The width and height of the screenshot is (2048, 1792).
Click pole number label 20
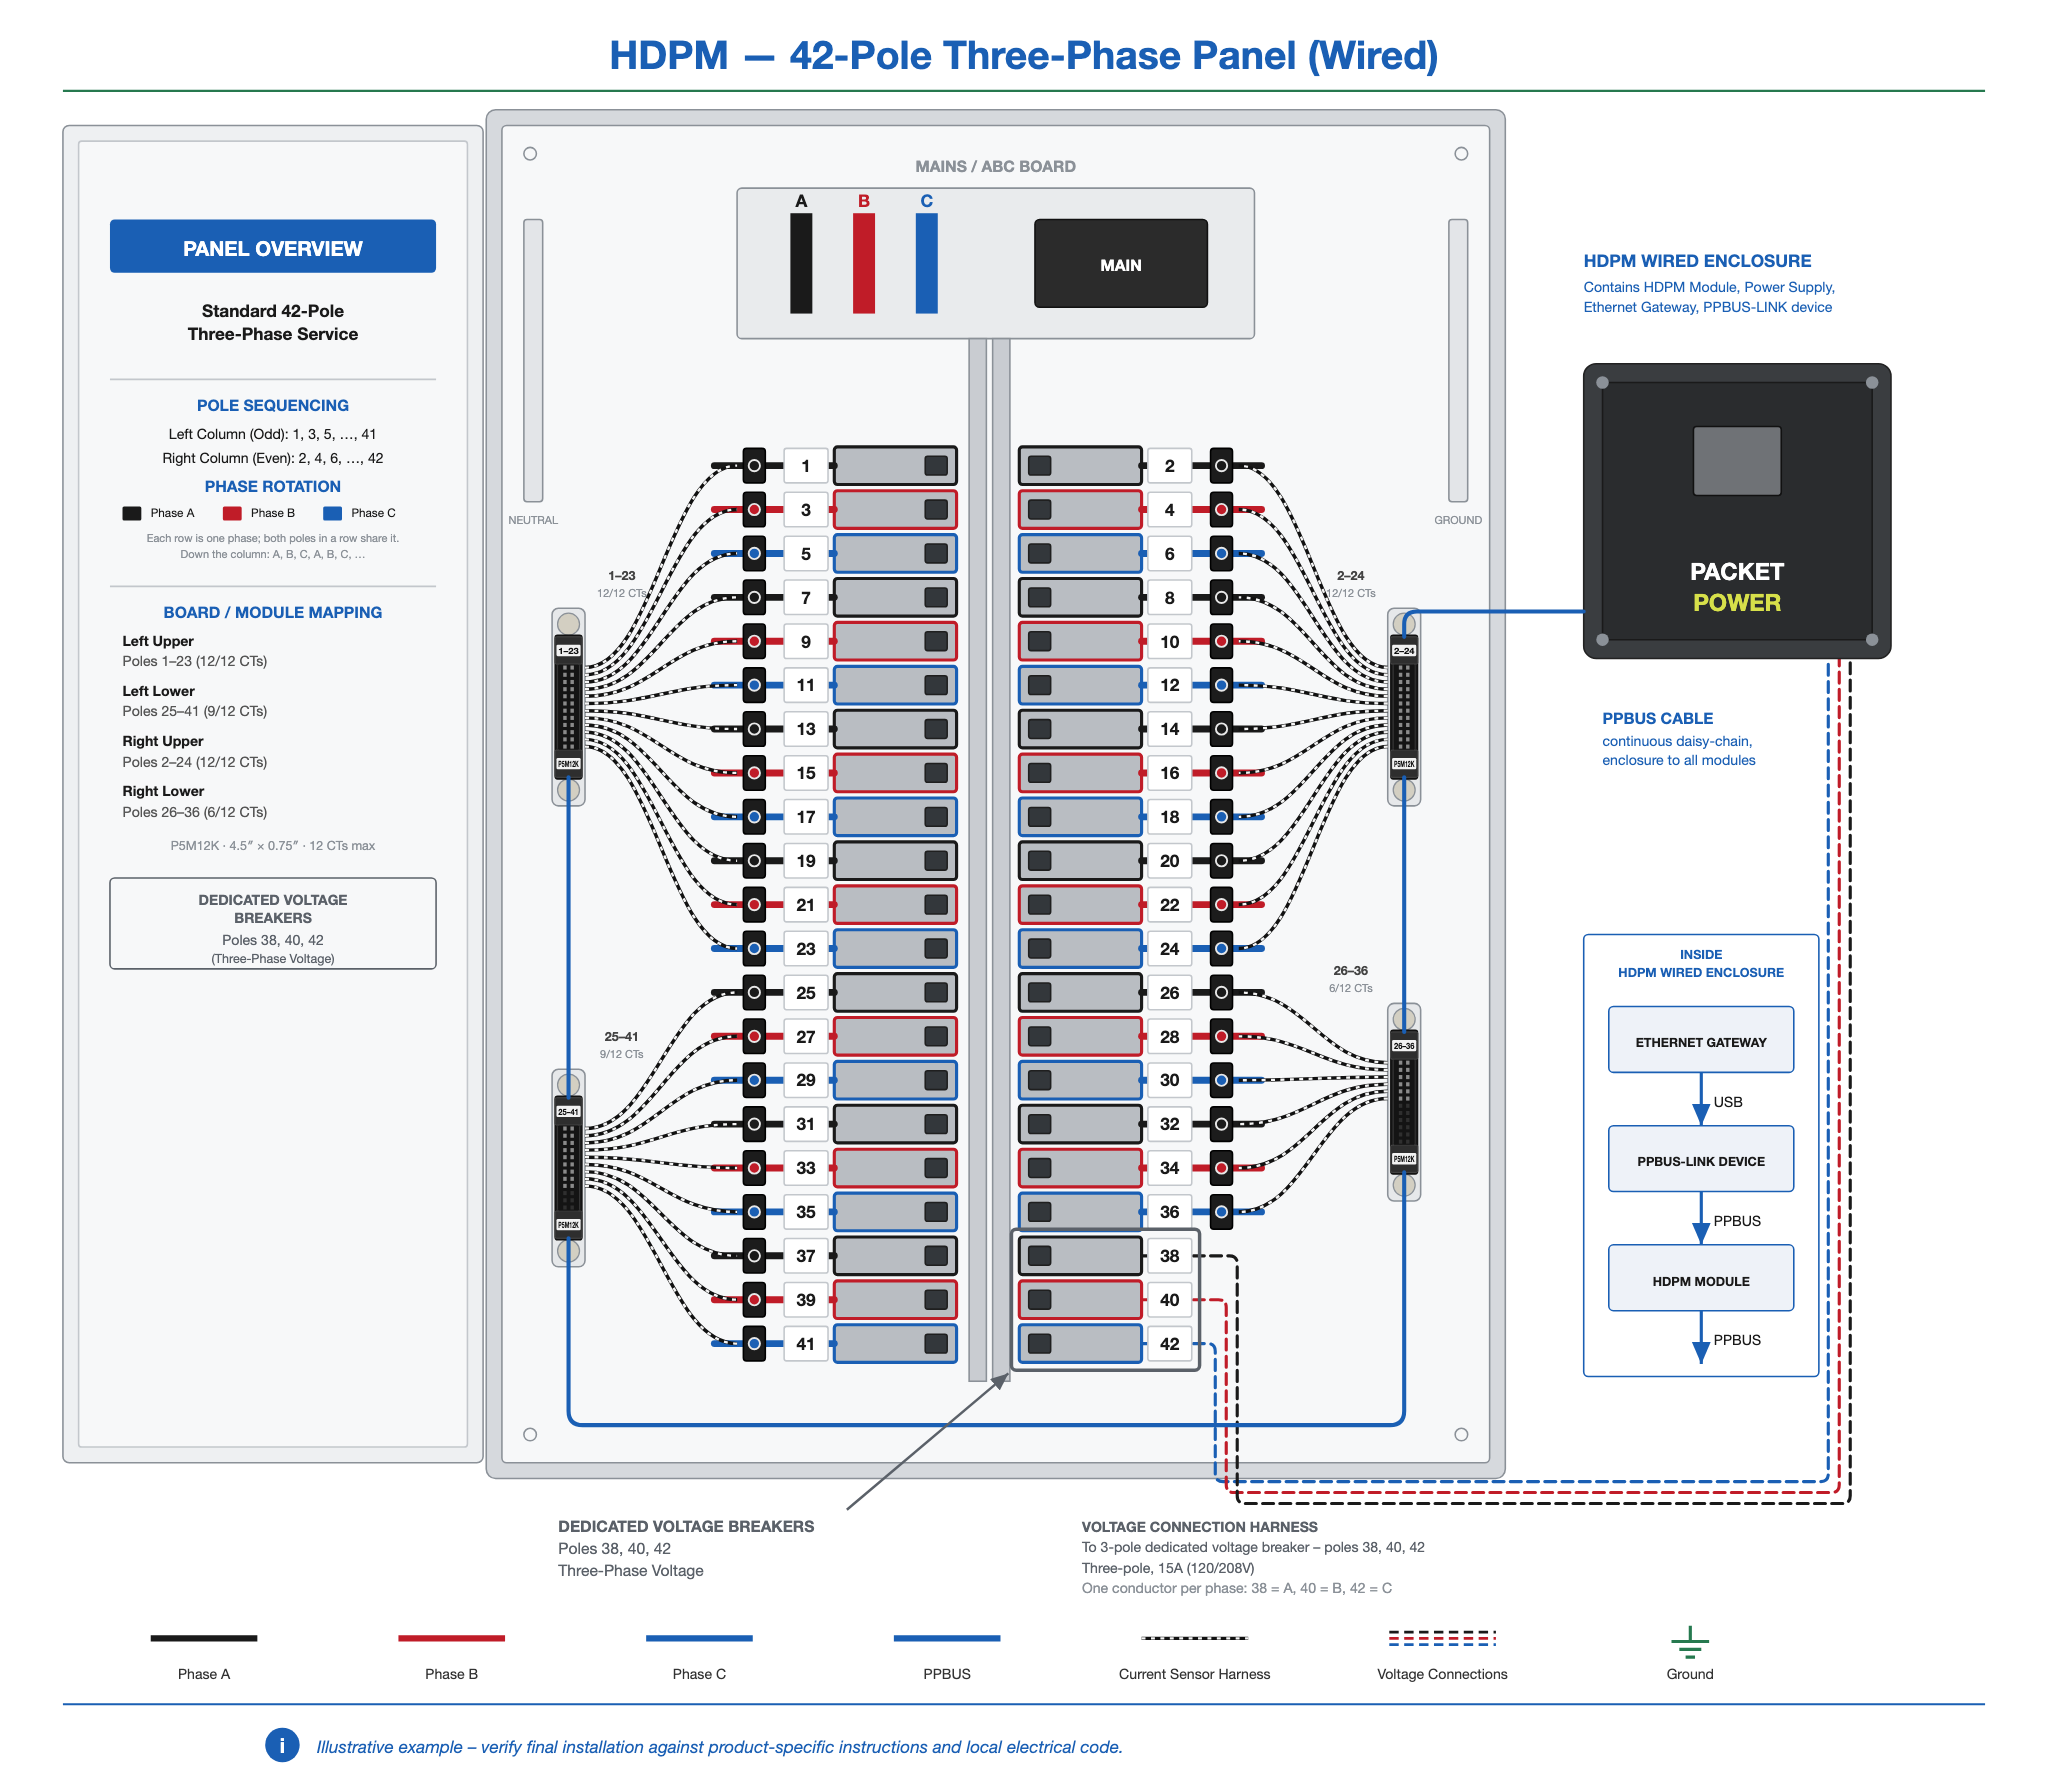pyautogui.click(x=1169, y=861)
